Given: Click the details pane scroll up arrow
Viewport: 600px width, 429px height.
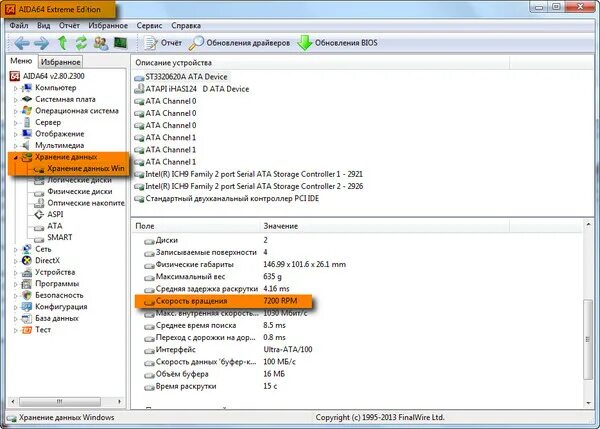Looking at the screenshot, I should [x=588, y=225].
